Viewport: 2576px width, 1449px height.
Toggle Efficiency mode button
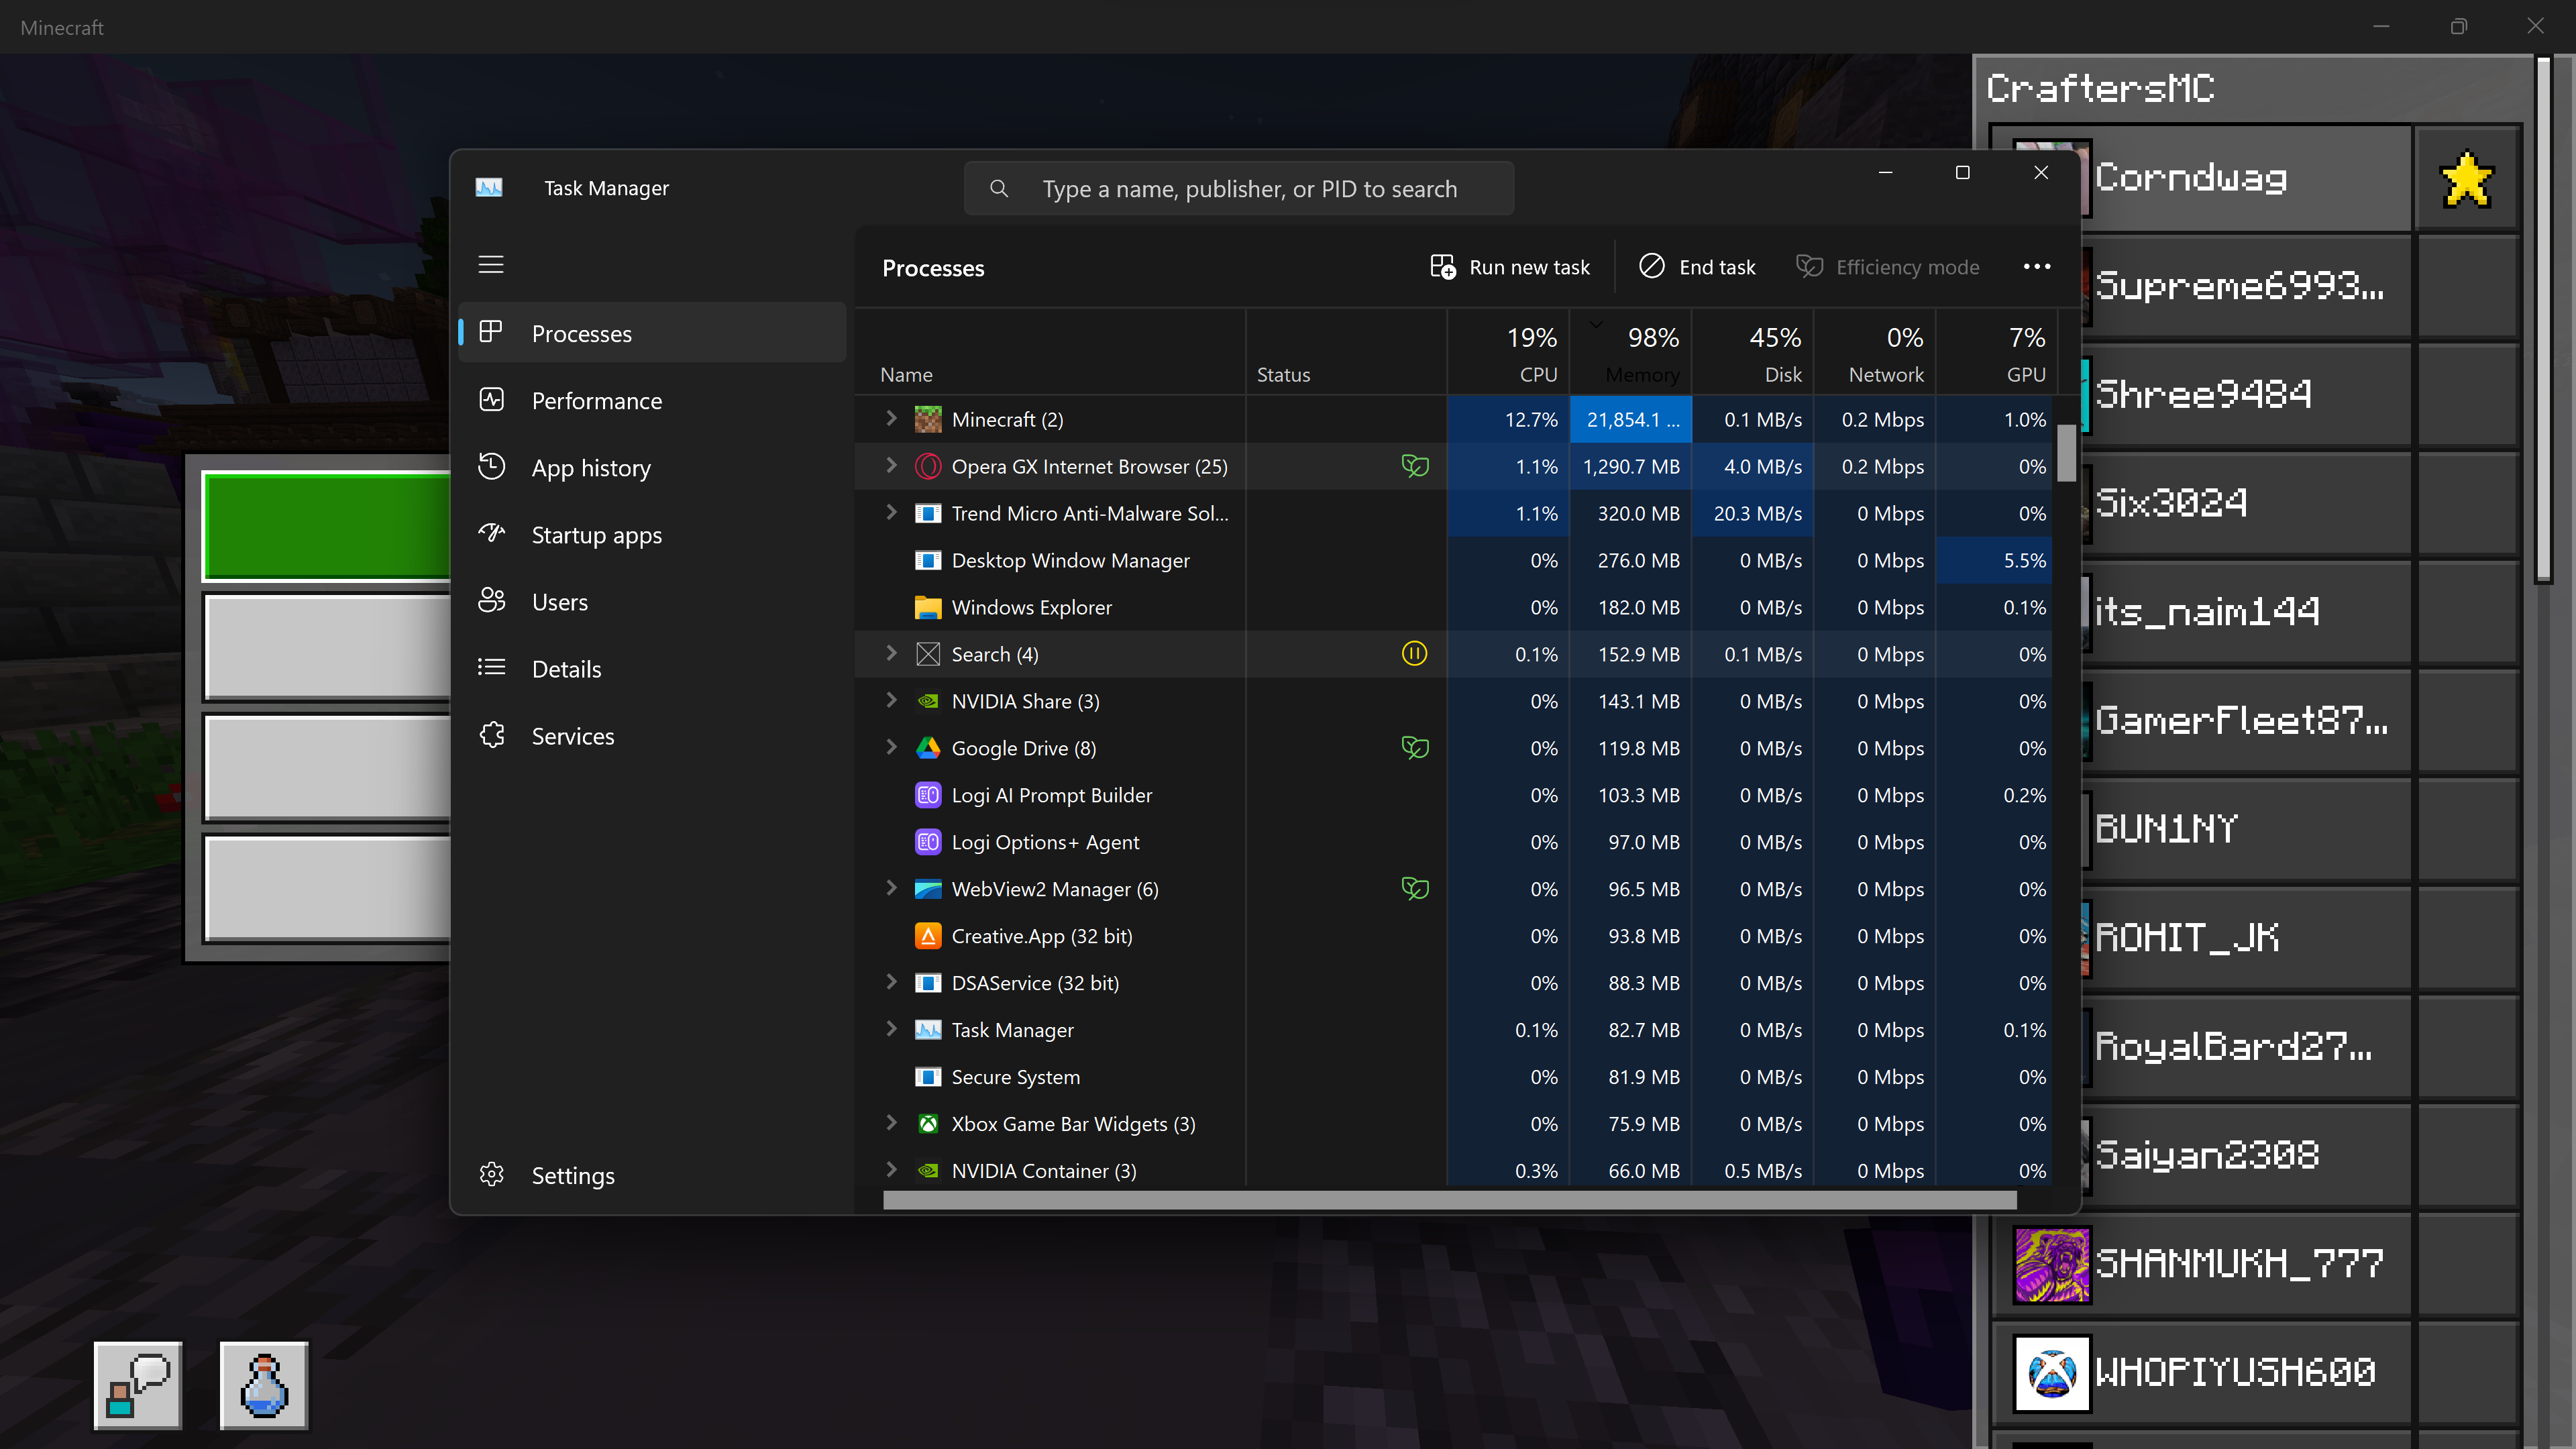coord(1888,267)
